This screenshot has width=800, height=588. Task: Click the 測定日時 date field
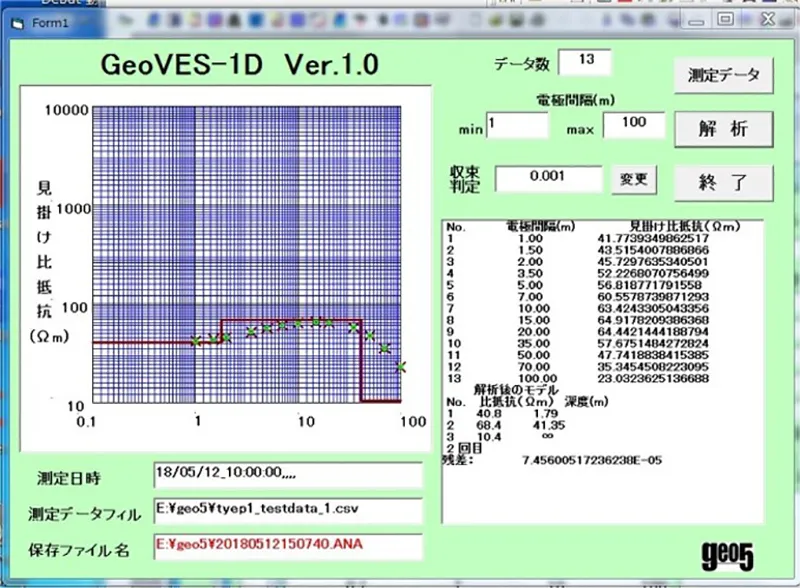(288, 475)
